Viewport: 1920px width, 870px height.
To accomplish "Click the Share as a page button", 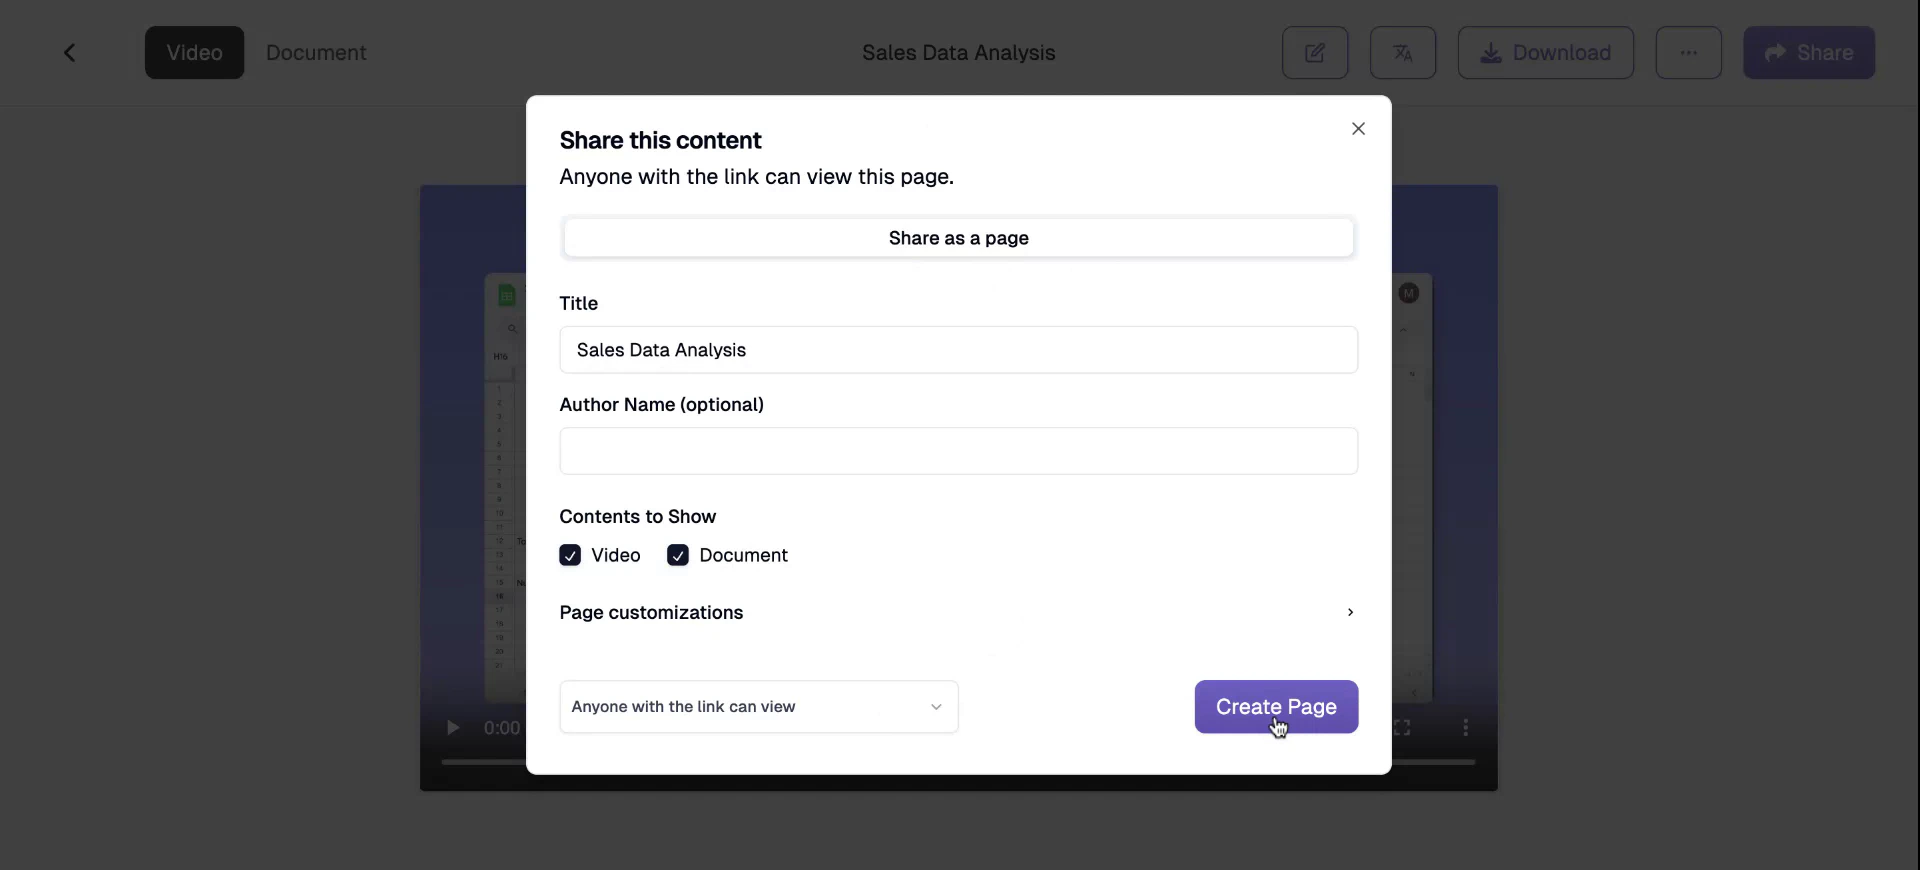I will coord(958,238).
